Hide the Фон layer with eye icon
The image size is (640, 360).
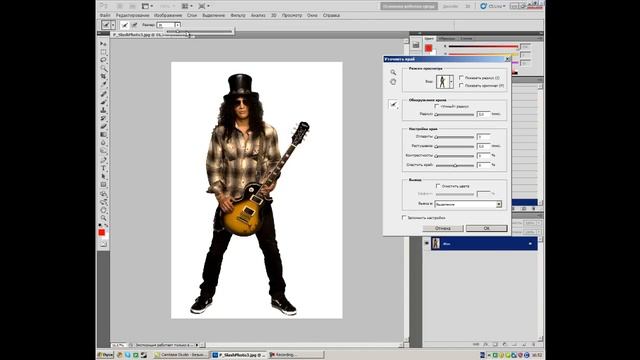tap(427, 243)
